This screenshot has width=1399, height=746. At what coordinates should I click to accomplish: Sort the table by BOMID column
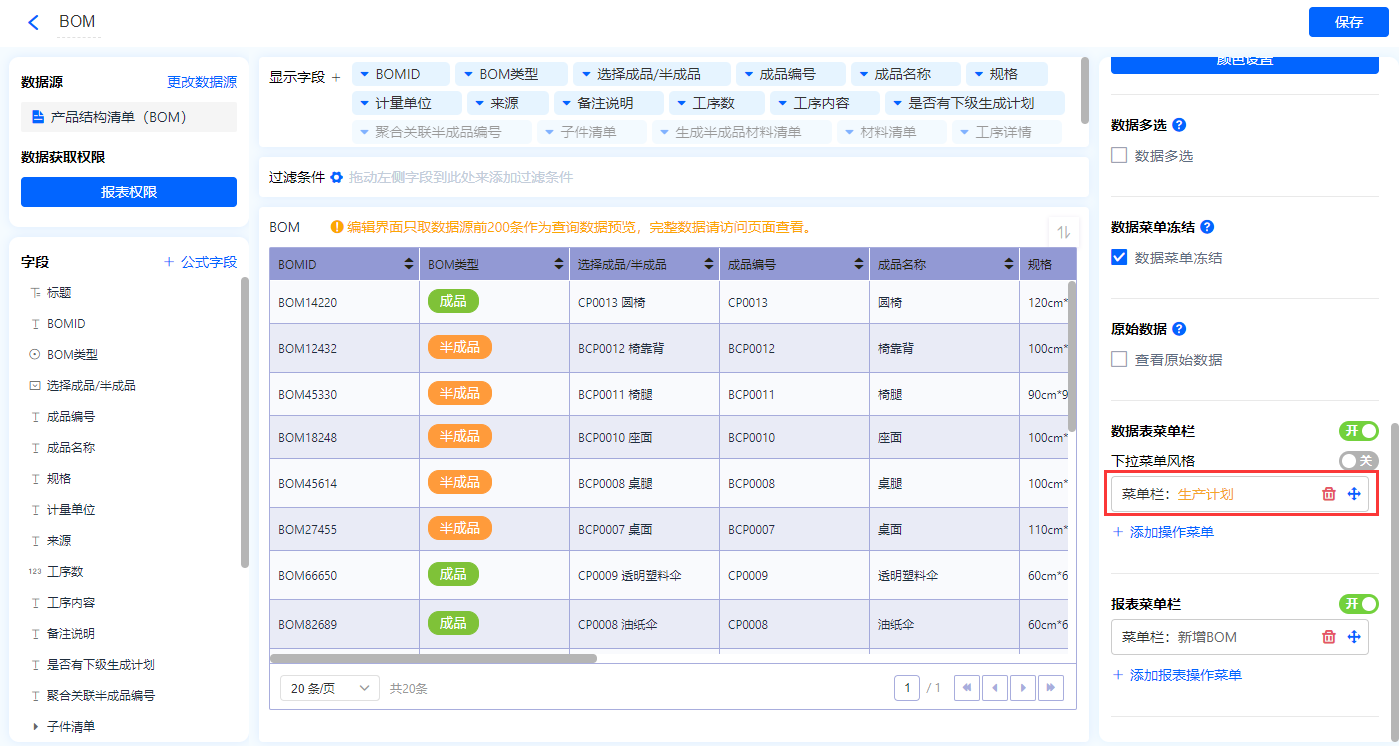[408, 265]
